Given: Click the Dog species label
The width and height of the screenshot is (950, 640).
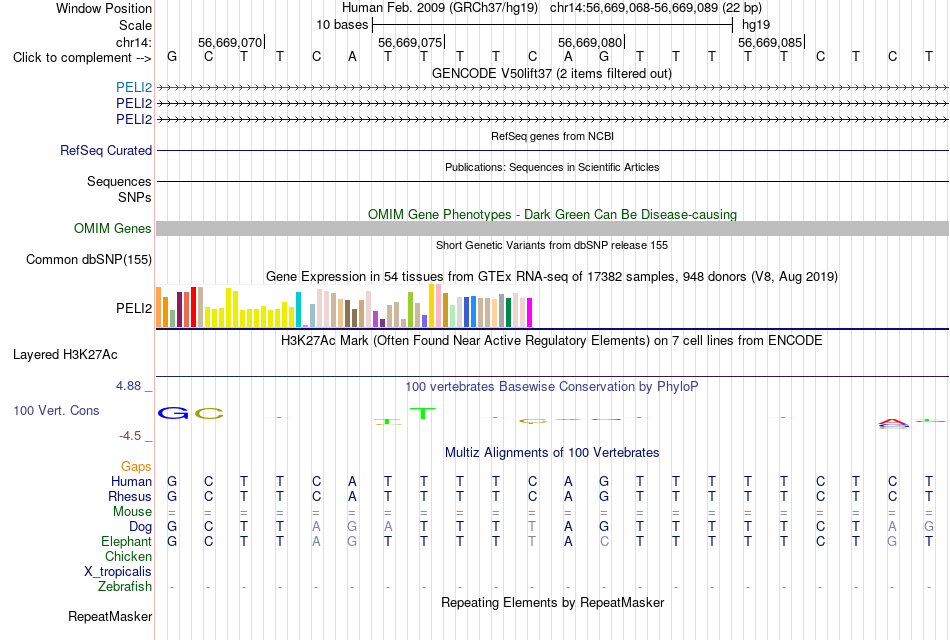Looking at the screenshot, I should 141,527.
